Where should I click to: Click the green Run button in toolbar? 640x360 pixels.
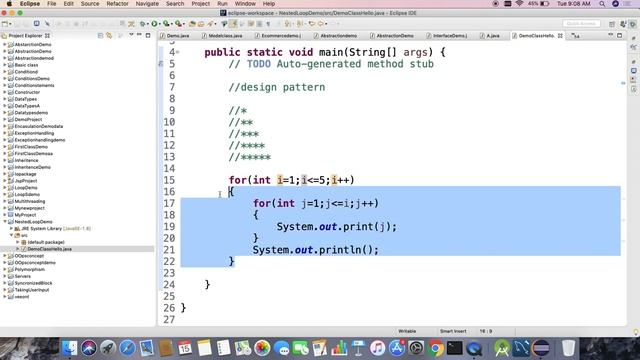click(x=154, y=24)
